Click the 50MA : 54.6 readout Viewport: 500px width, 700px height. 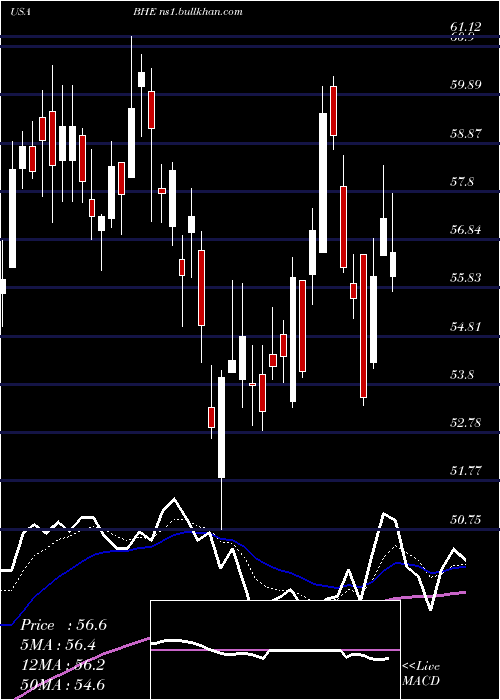(x=63, y=684)
